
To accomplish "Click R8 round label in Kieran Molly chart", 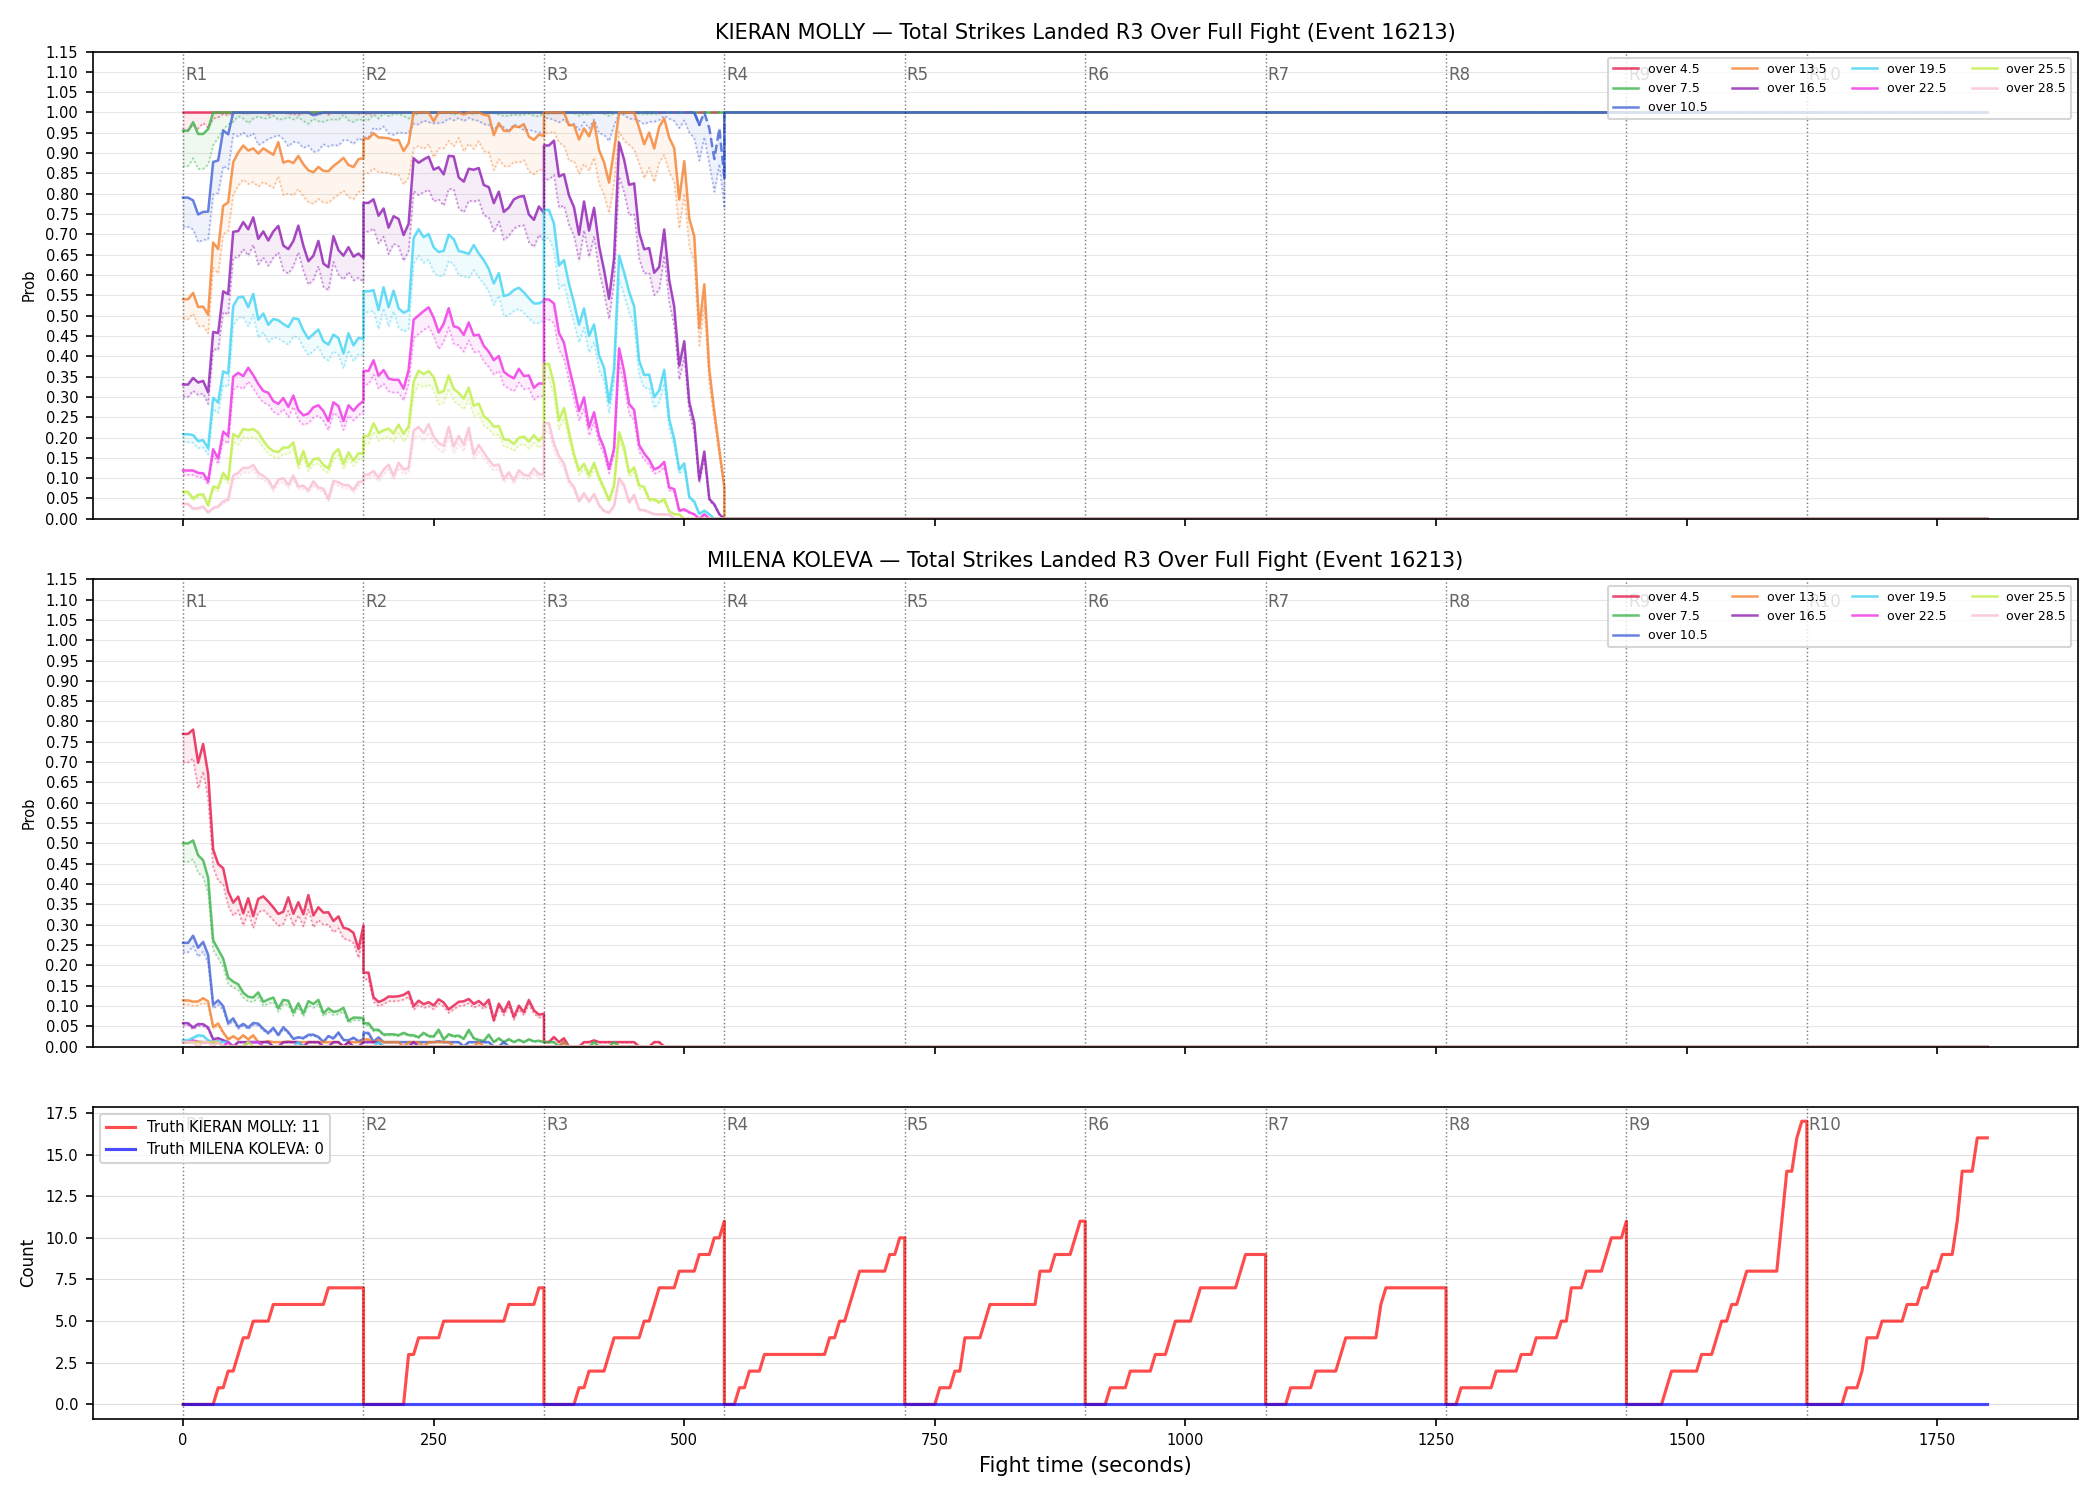I will pos(1459,74).
